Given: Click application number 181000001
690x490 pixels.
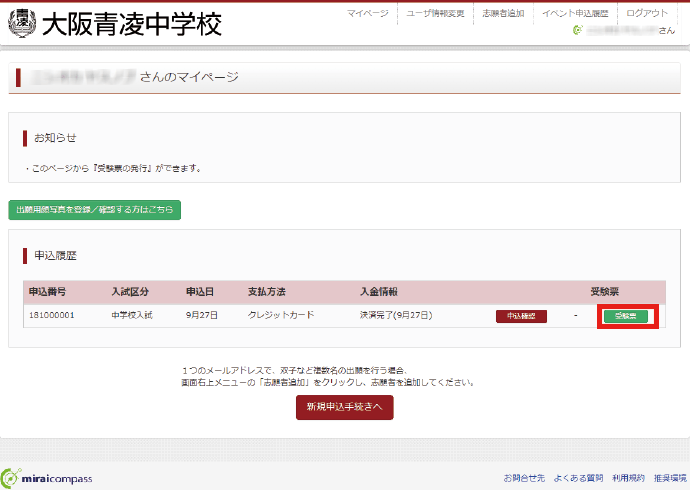Looking at the screenshot, I should 51,315.
